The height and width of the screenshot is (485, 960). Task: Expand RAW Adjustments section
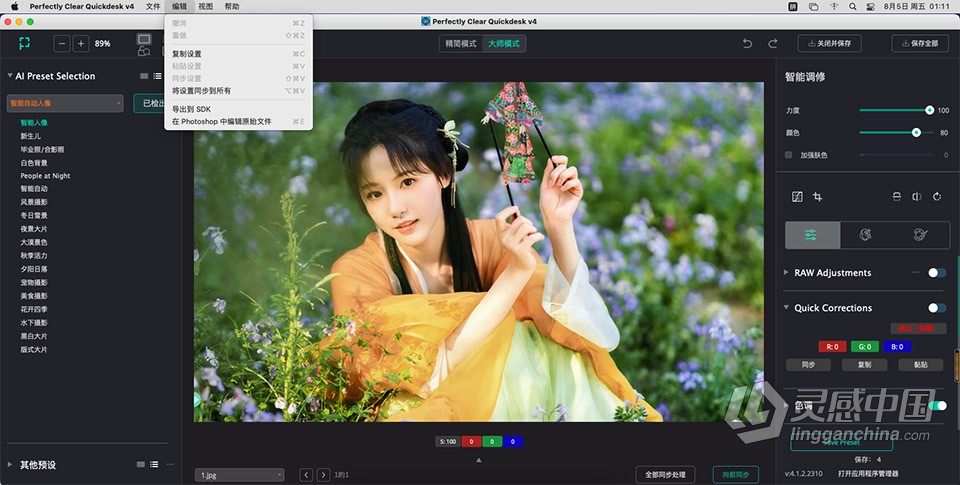point(786,273)
